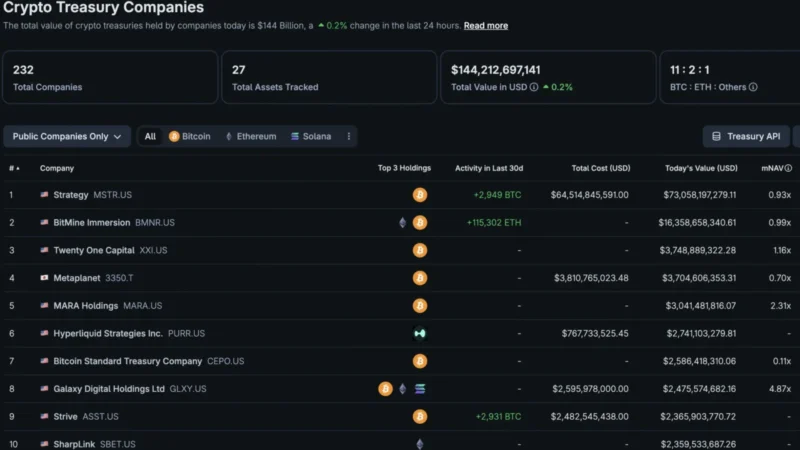Click Solana icon in Galaxy Digital row
This screenshot has width=800, height=450.
tap(420, 389)
